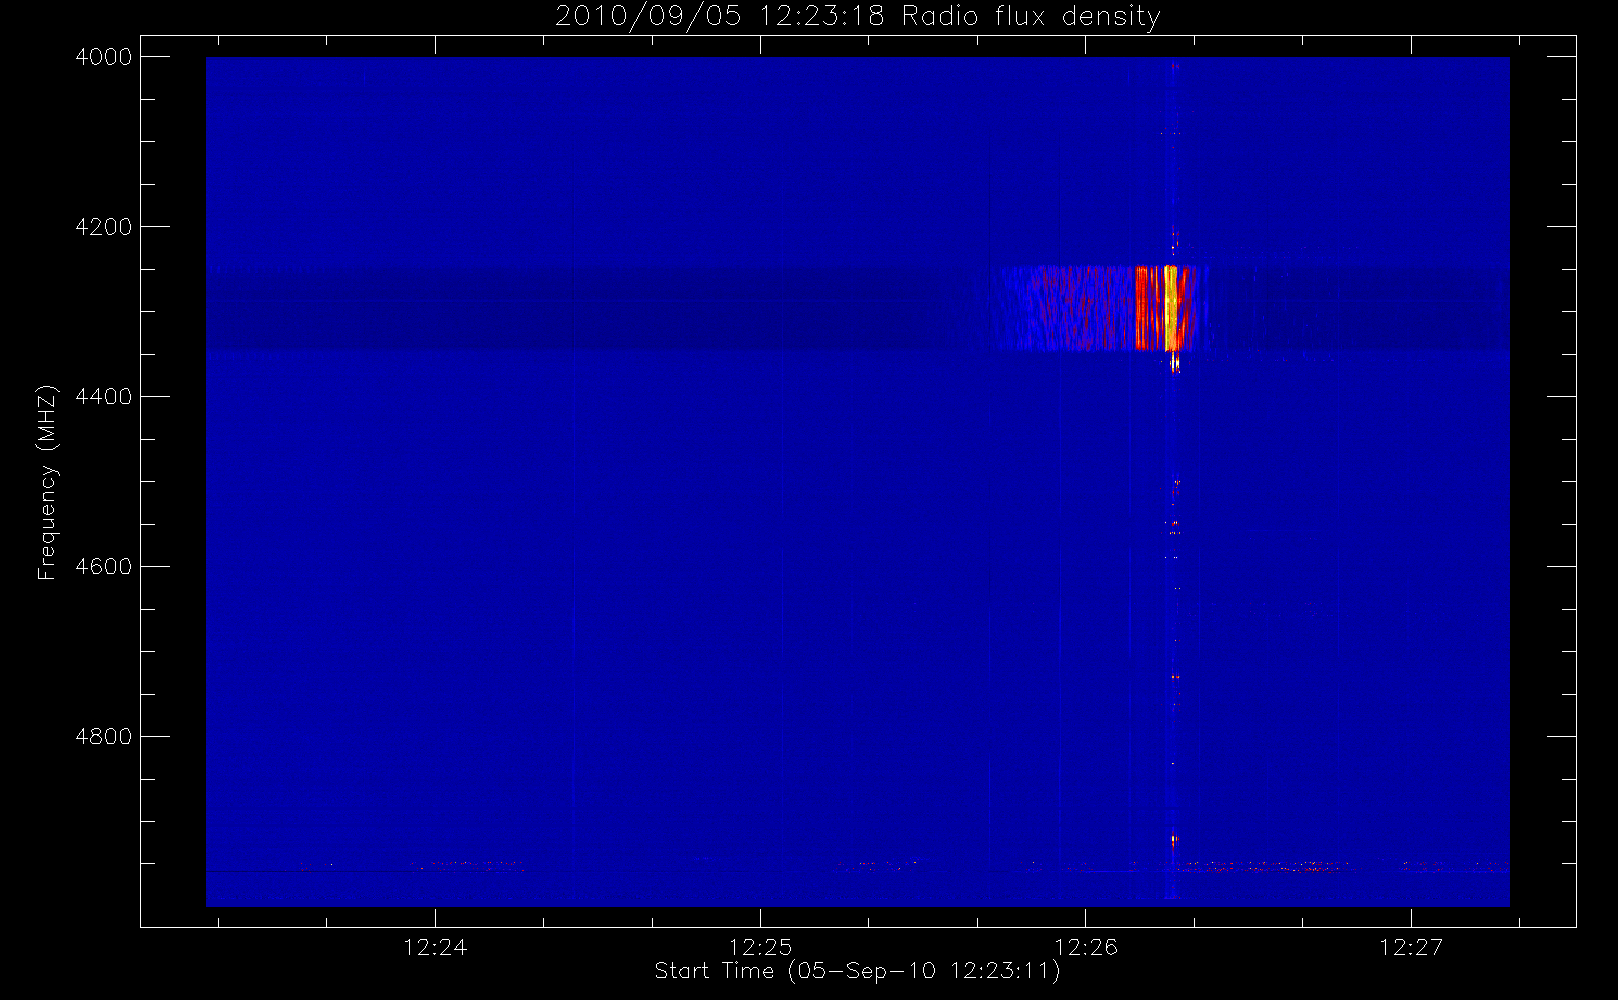Click the bright yellow burst peak in spectrogram

click(x=1171, y=306)
